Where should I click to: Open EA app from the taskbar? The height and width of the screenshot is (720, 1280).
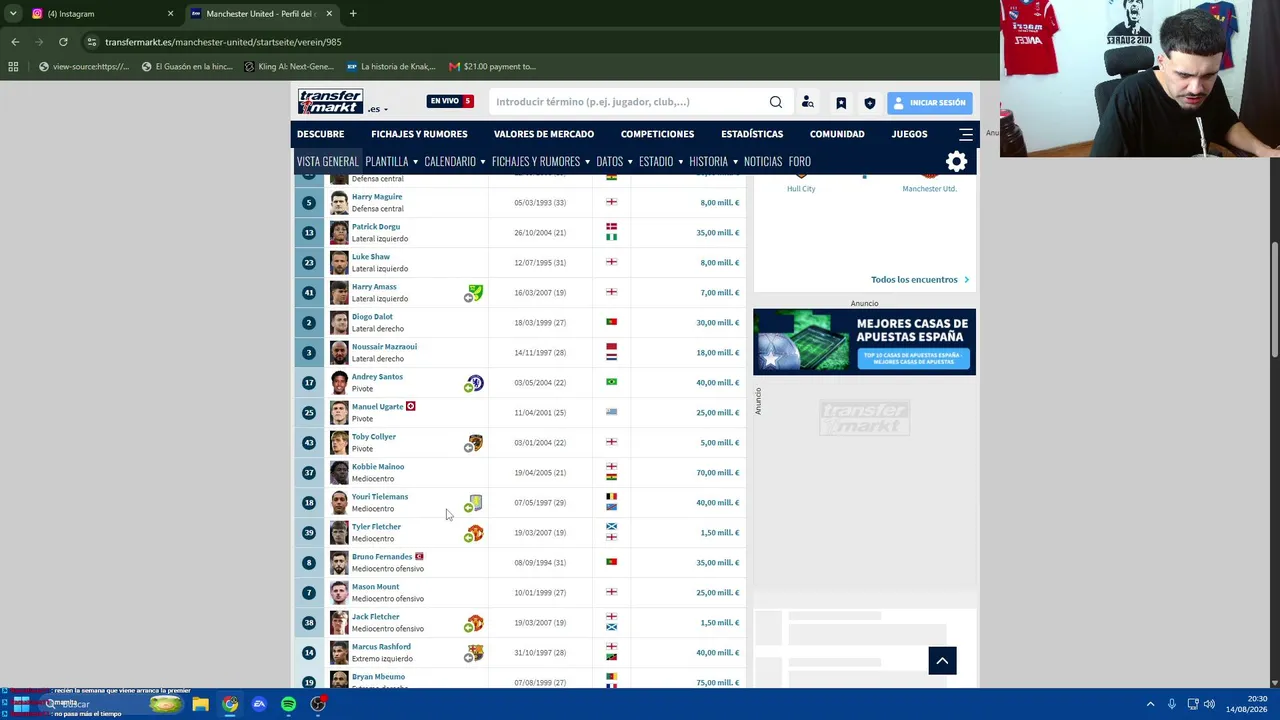tap(259, 704)
